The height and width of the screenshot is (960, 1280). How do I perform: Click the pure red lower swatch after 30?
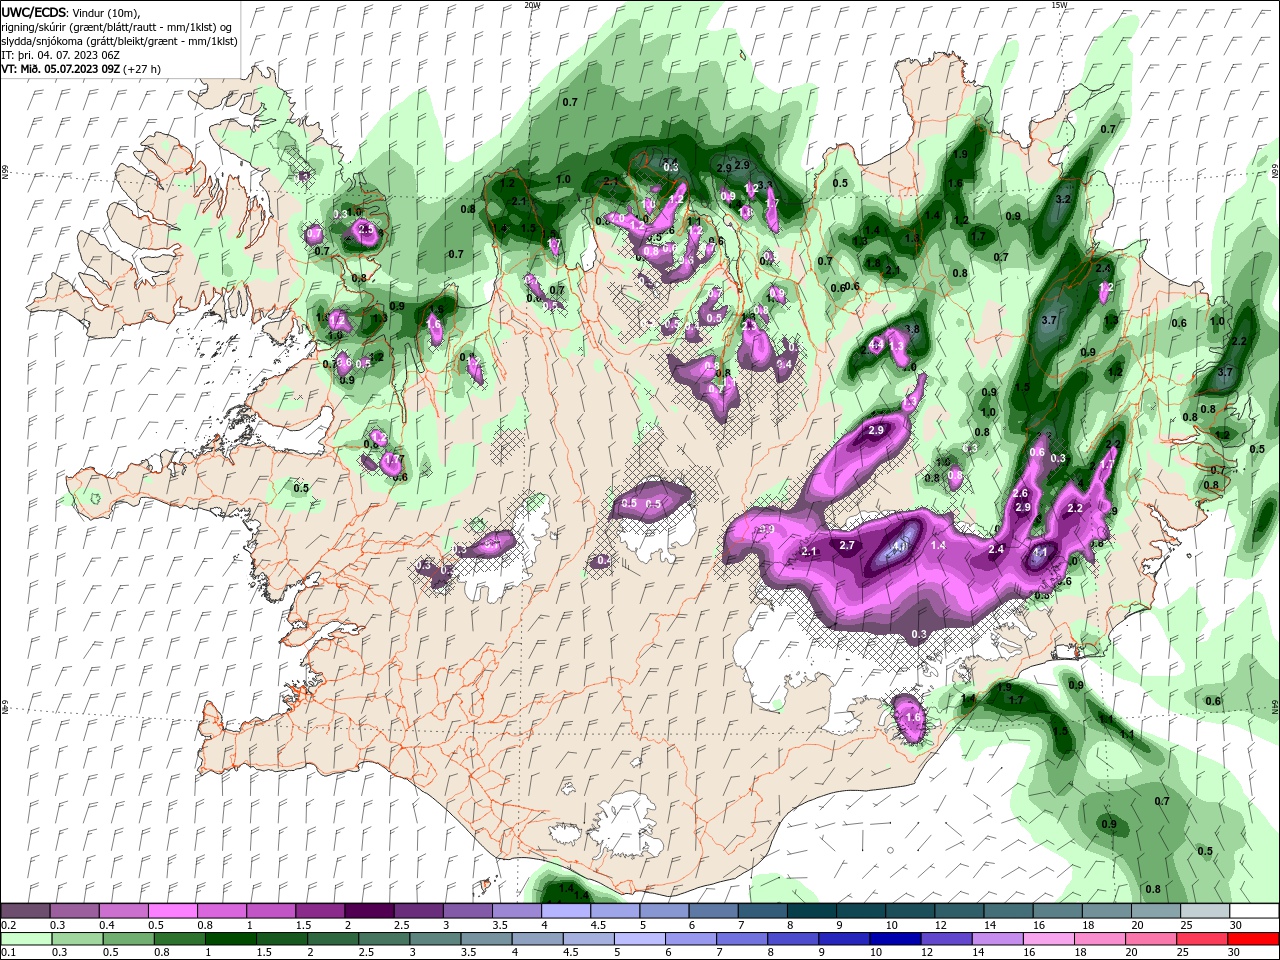pyautogui.click(x=1254, y=939)
